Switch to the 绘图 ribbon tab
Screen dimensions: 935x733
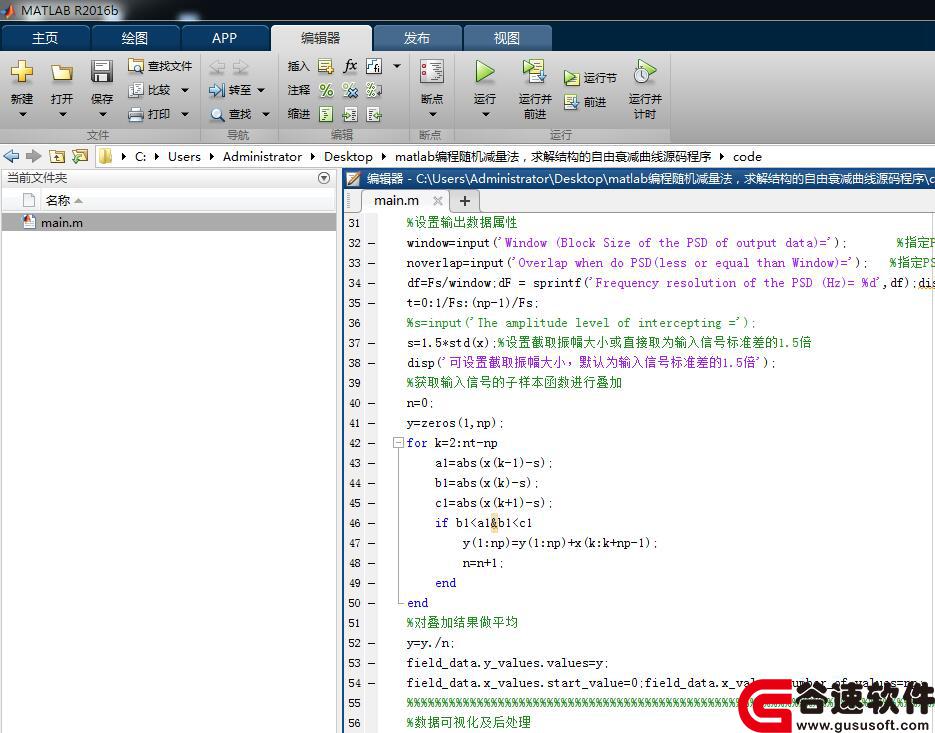(135, 38)
